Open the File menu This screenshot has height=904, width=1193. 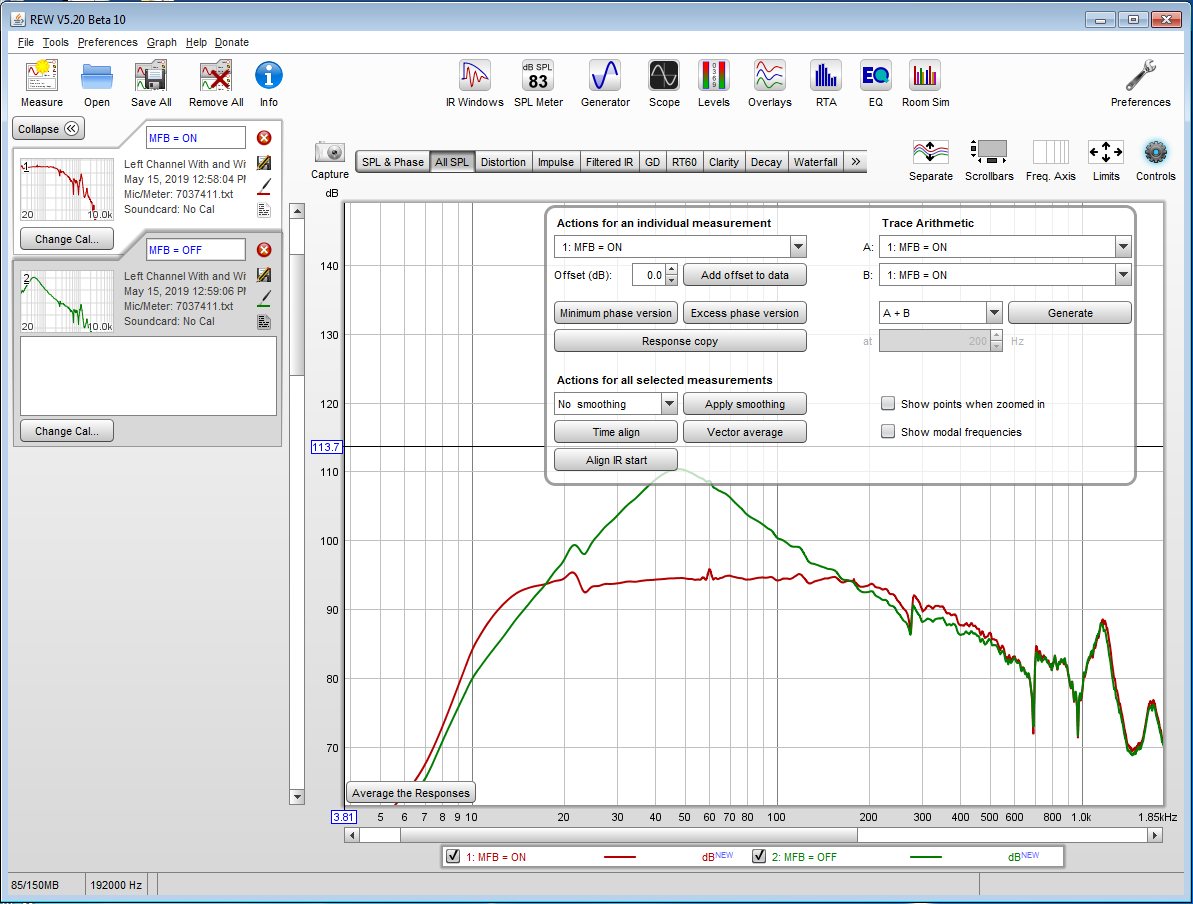[26, 42]
